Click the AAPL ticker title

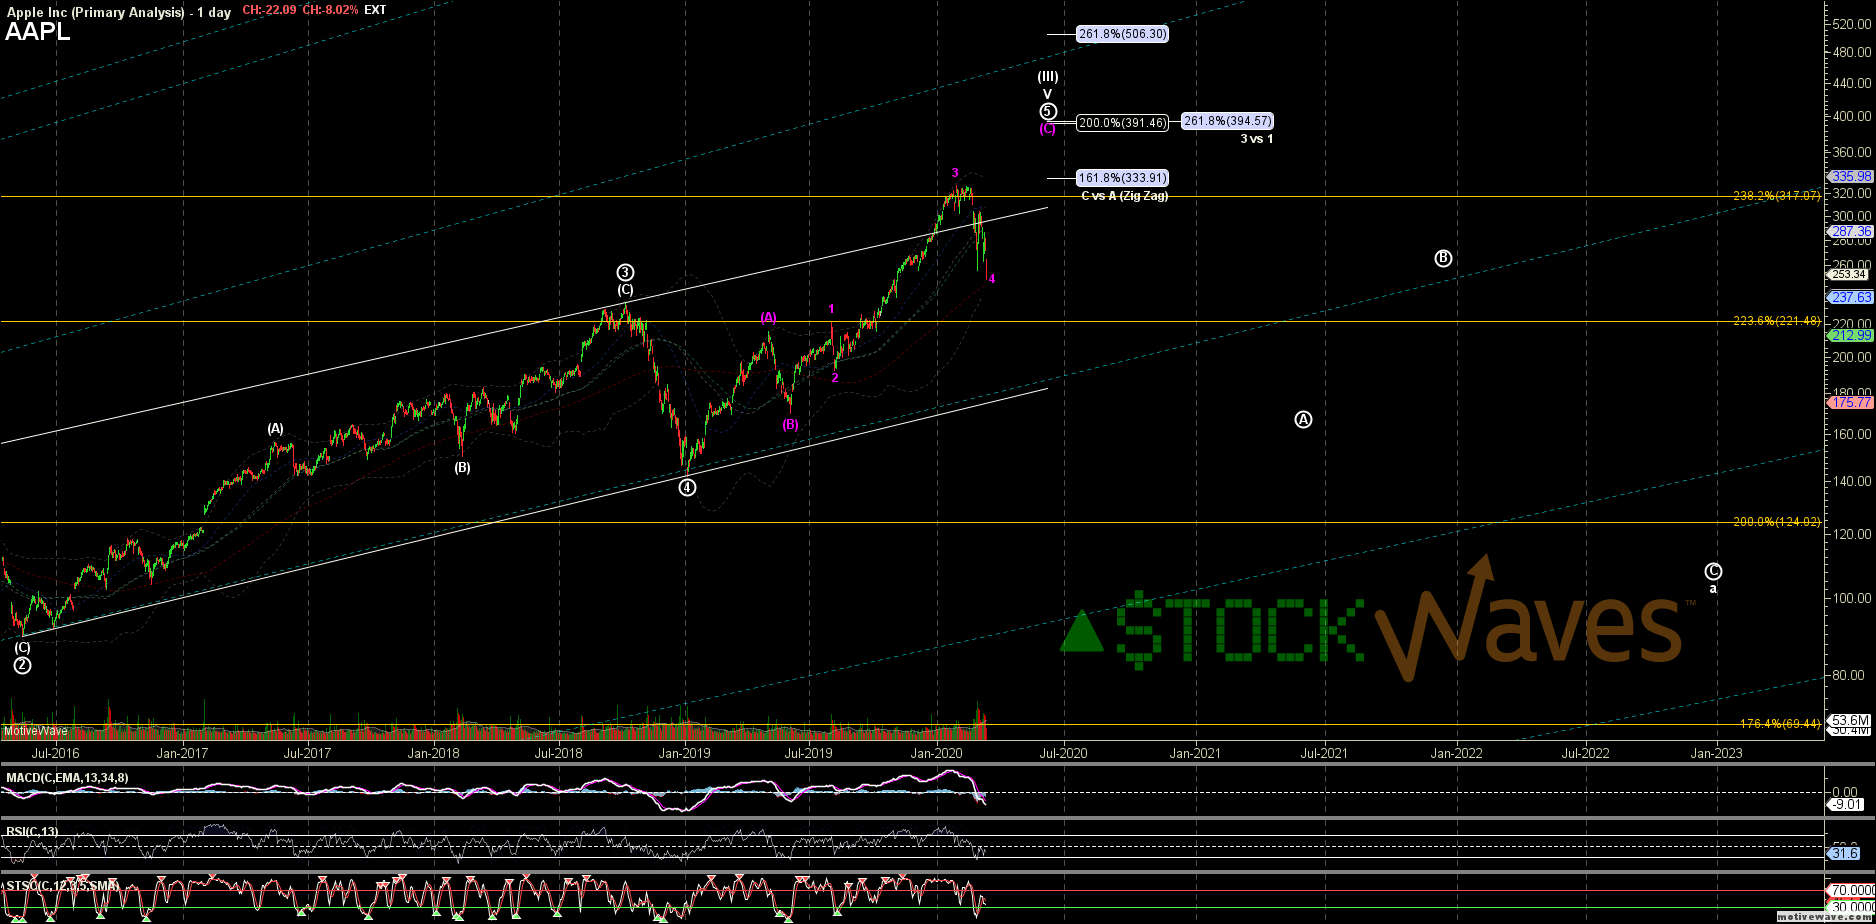[38, 32]
